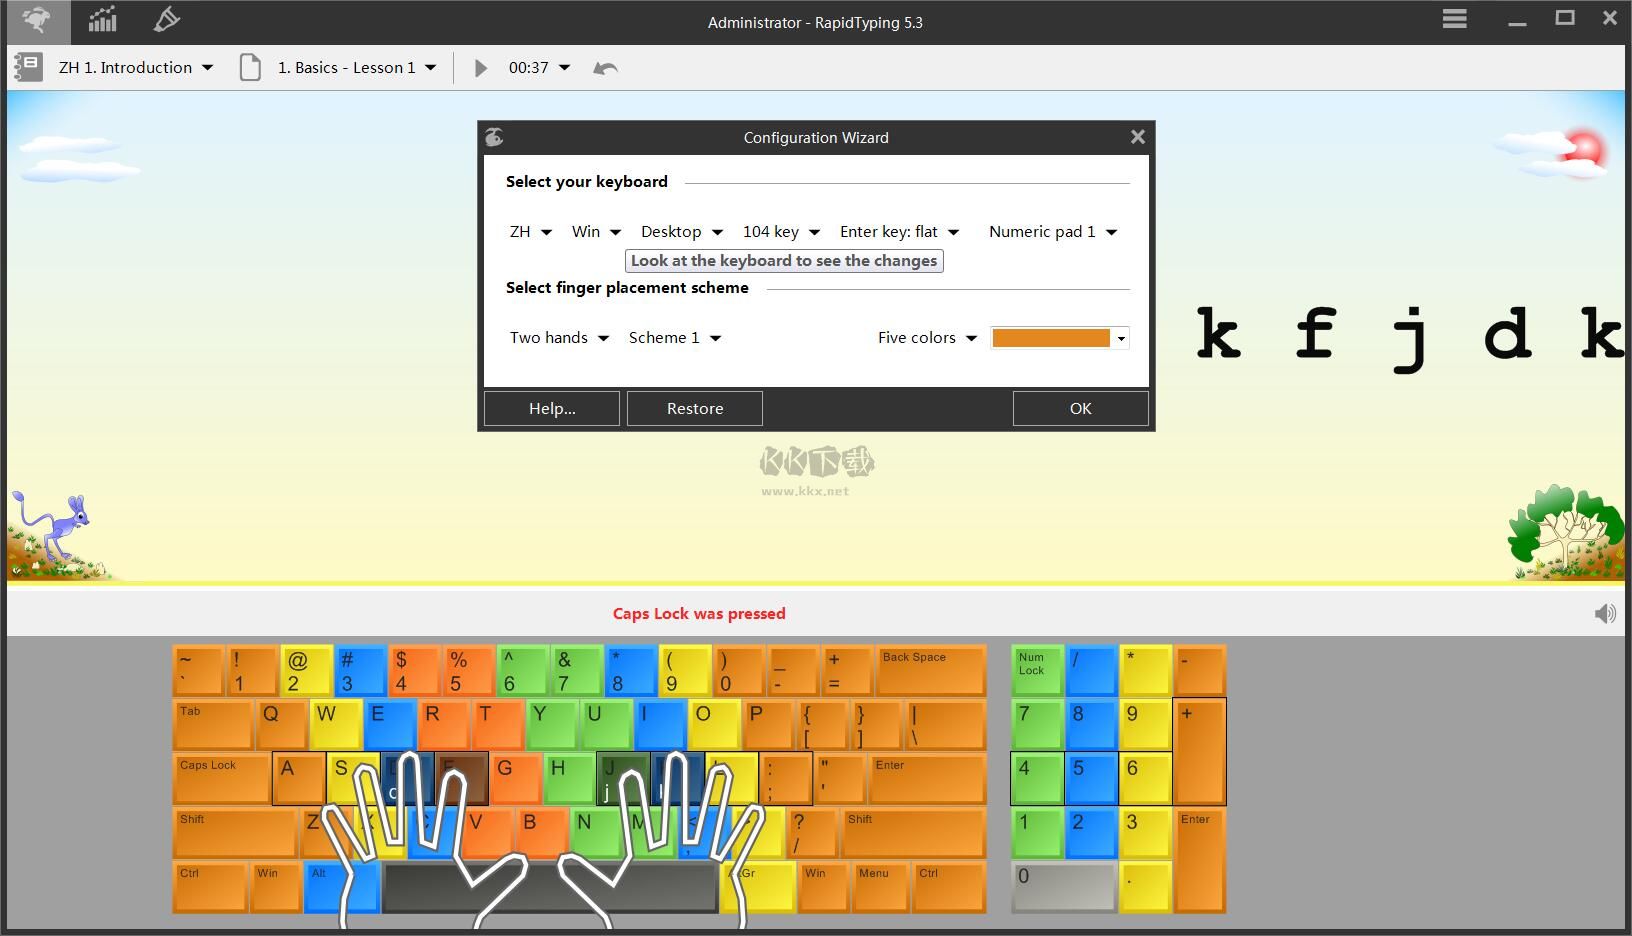Click the Help... button
1632x936 pixels.
click(552, 408)
